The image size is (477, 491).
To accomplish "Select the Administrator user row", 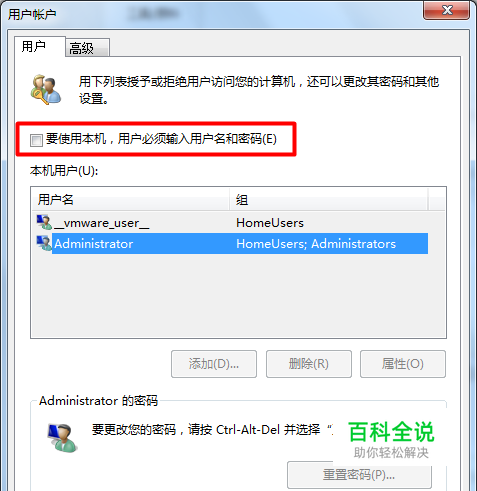I will point(232,244).
